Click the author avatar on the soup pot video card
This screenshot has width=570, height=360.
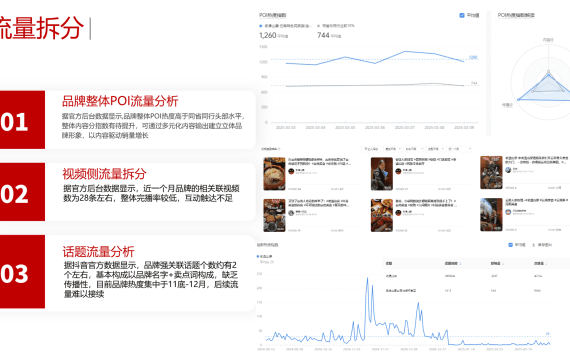point(291,171)
